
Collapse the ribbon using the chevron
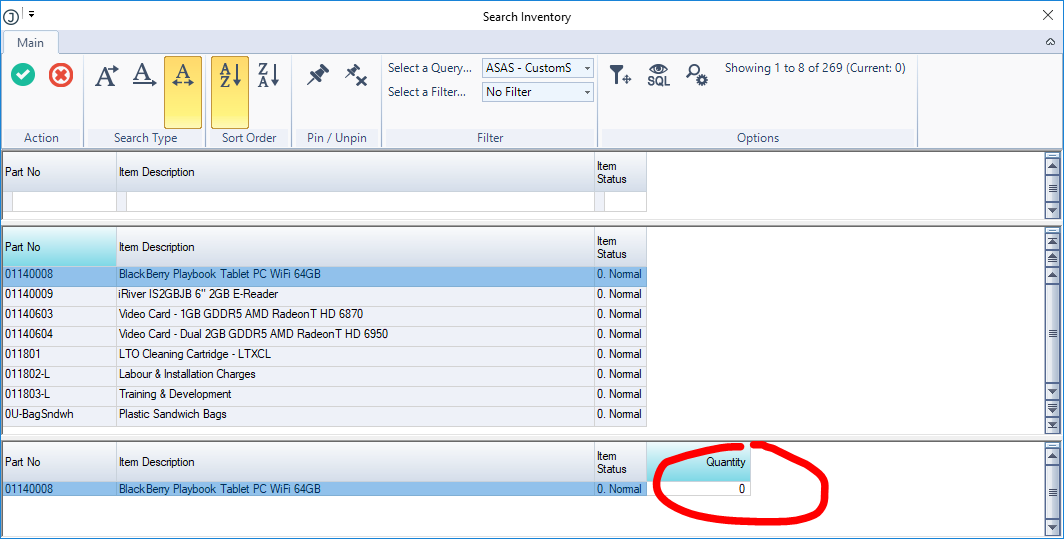pyautogui.click(x=1050, y=42)
